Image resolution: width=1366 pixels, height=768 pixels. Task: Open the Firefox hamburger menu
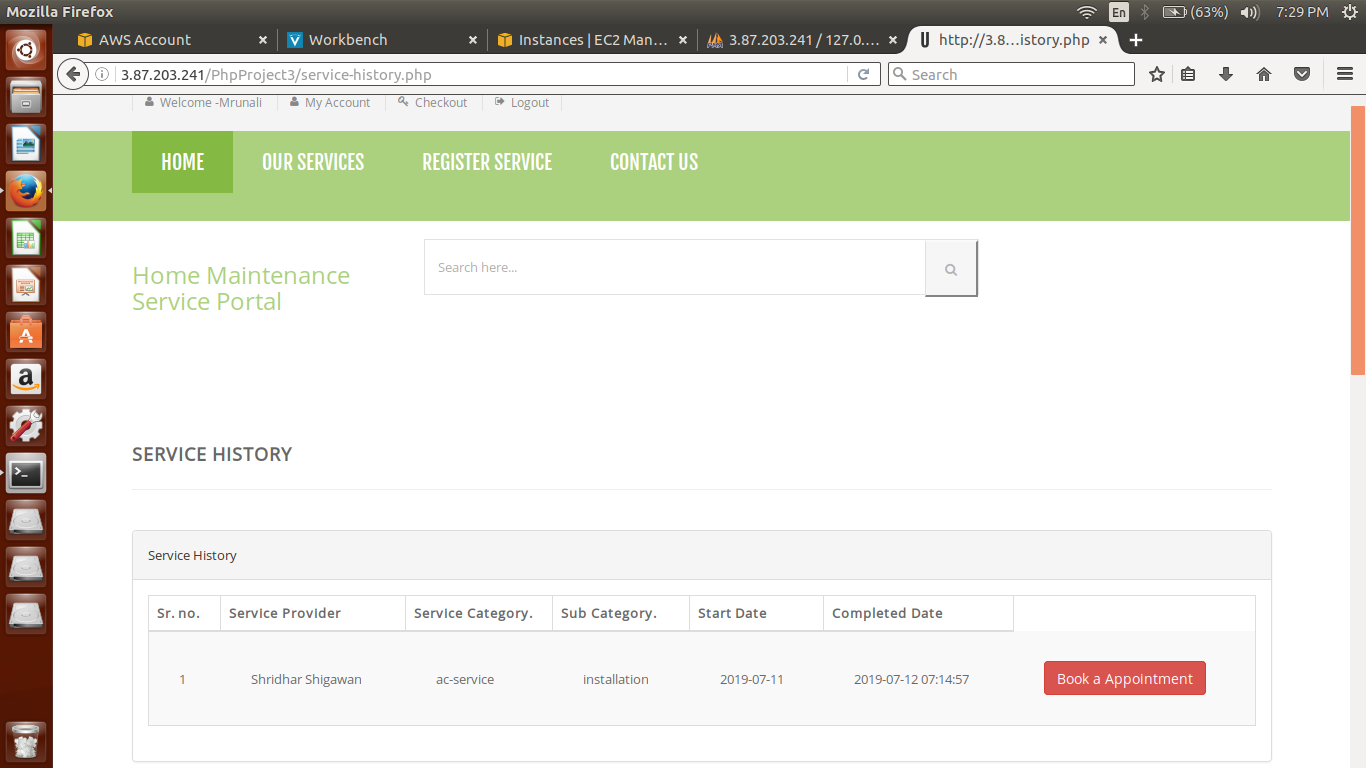(x=1345, y=74)
